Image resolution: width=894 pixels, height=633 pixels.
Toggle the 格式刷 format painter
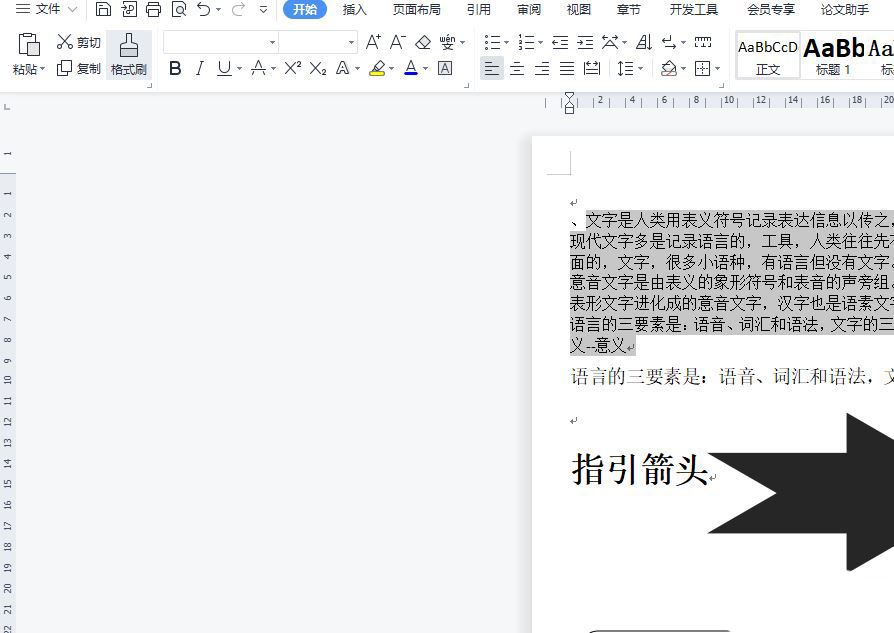(x=129, y=55)
